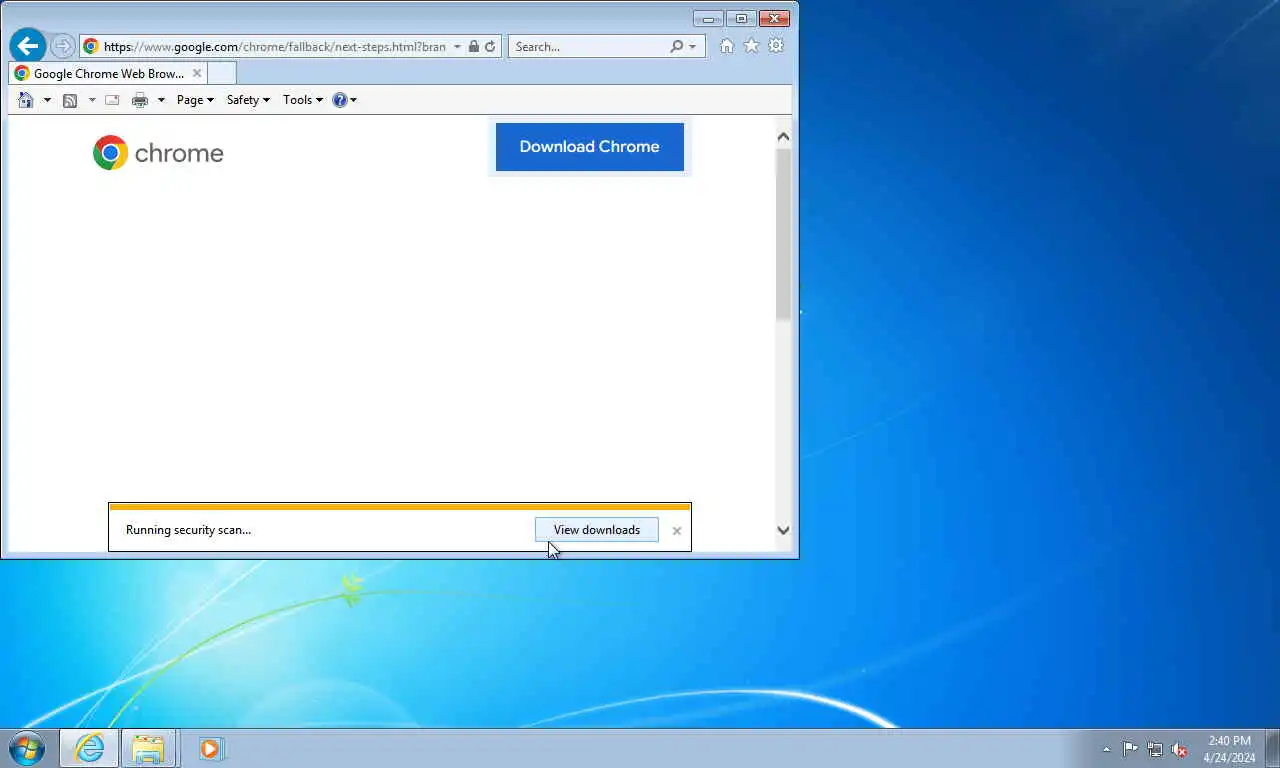
Task: Open the Tools menu in the command bar
Action: 303,100
